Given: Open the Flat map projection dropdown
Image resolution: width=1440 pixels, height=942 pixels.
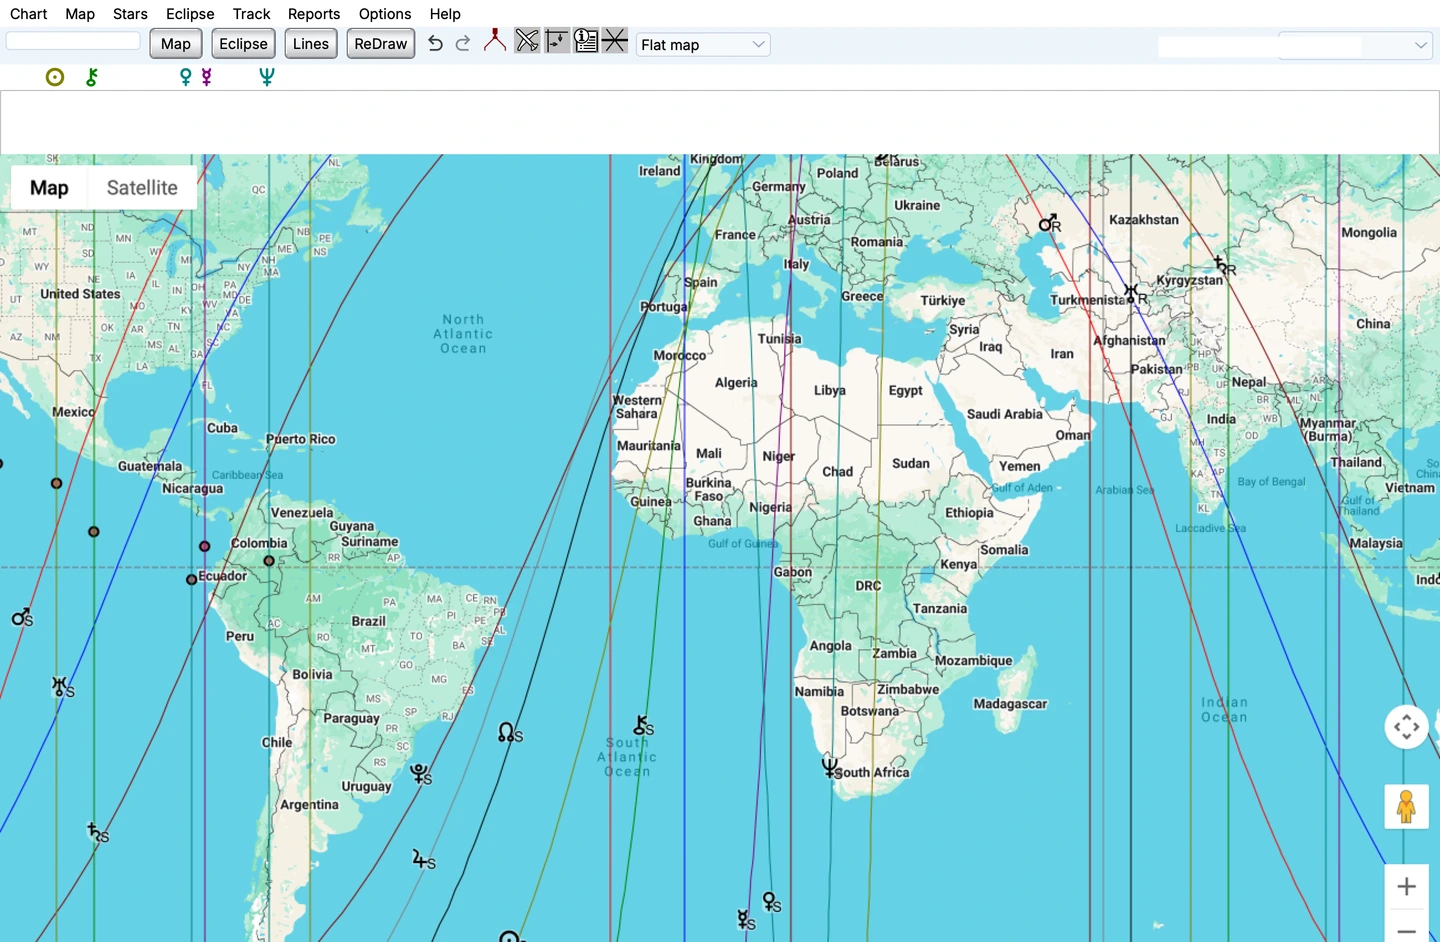Looking at the screenshot, I should point(703,45).
